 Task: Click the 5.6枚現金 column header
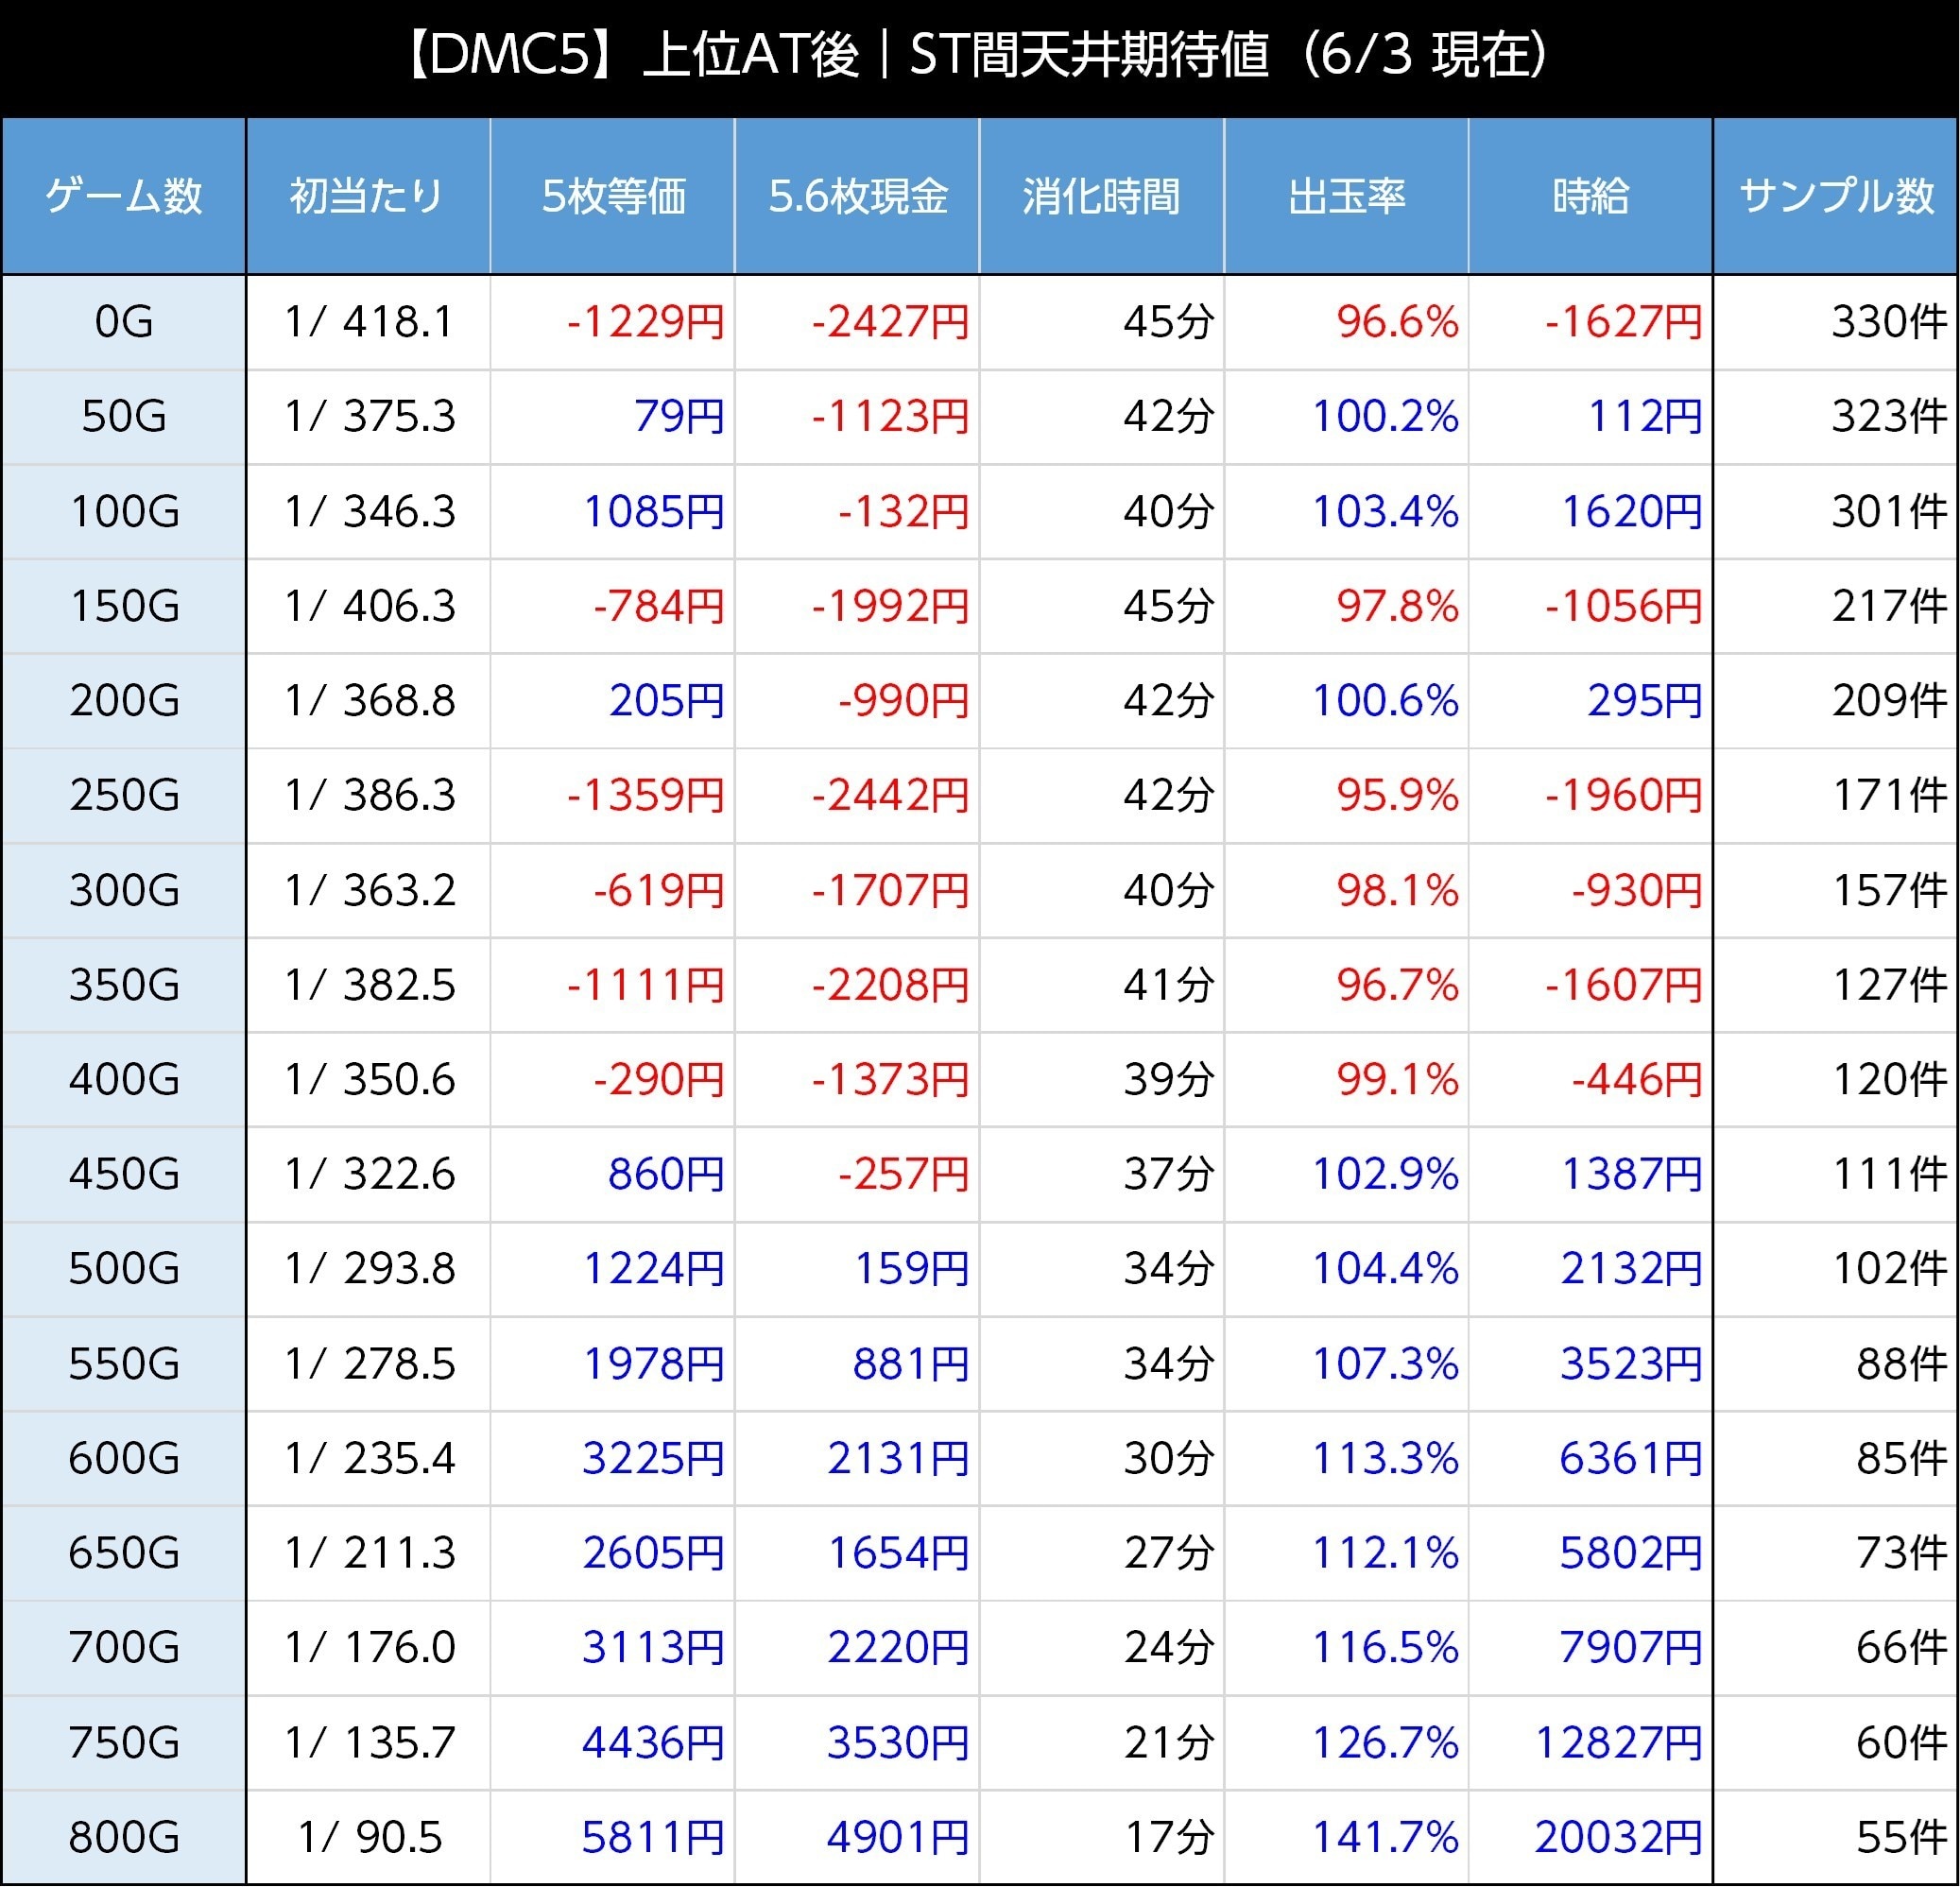[858, 196]
